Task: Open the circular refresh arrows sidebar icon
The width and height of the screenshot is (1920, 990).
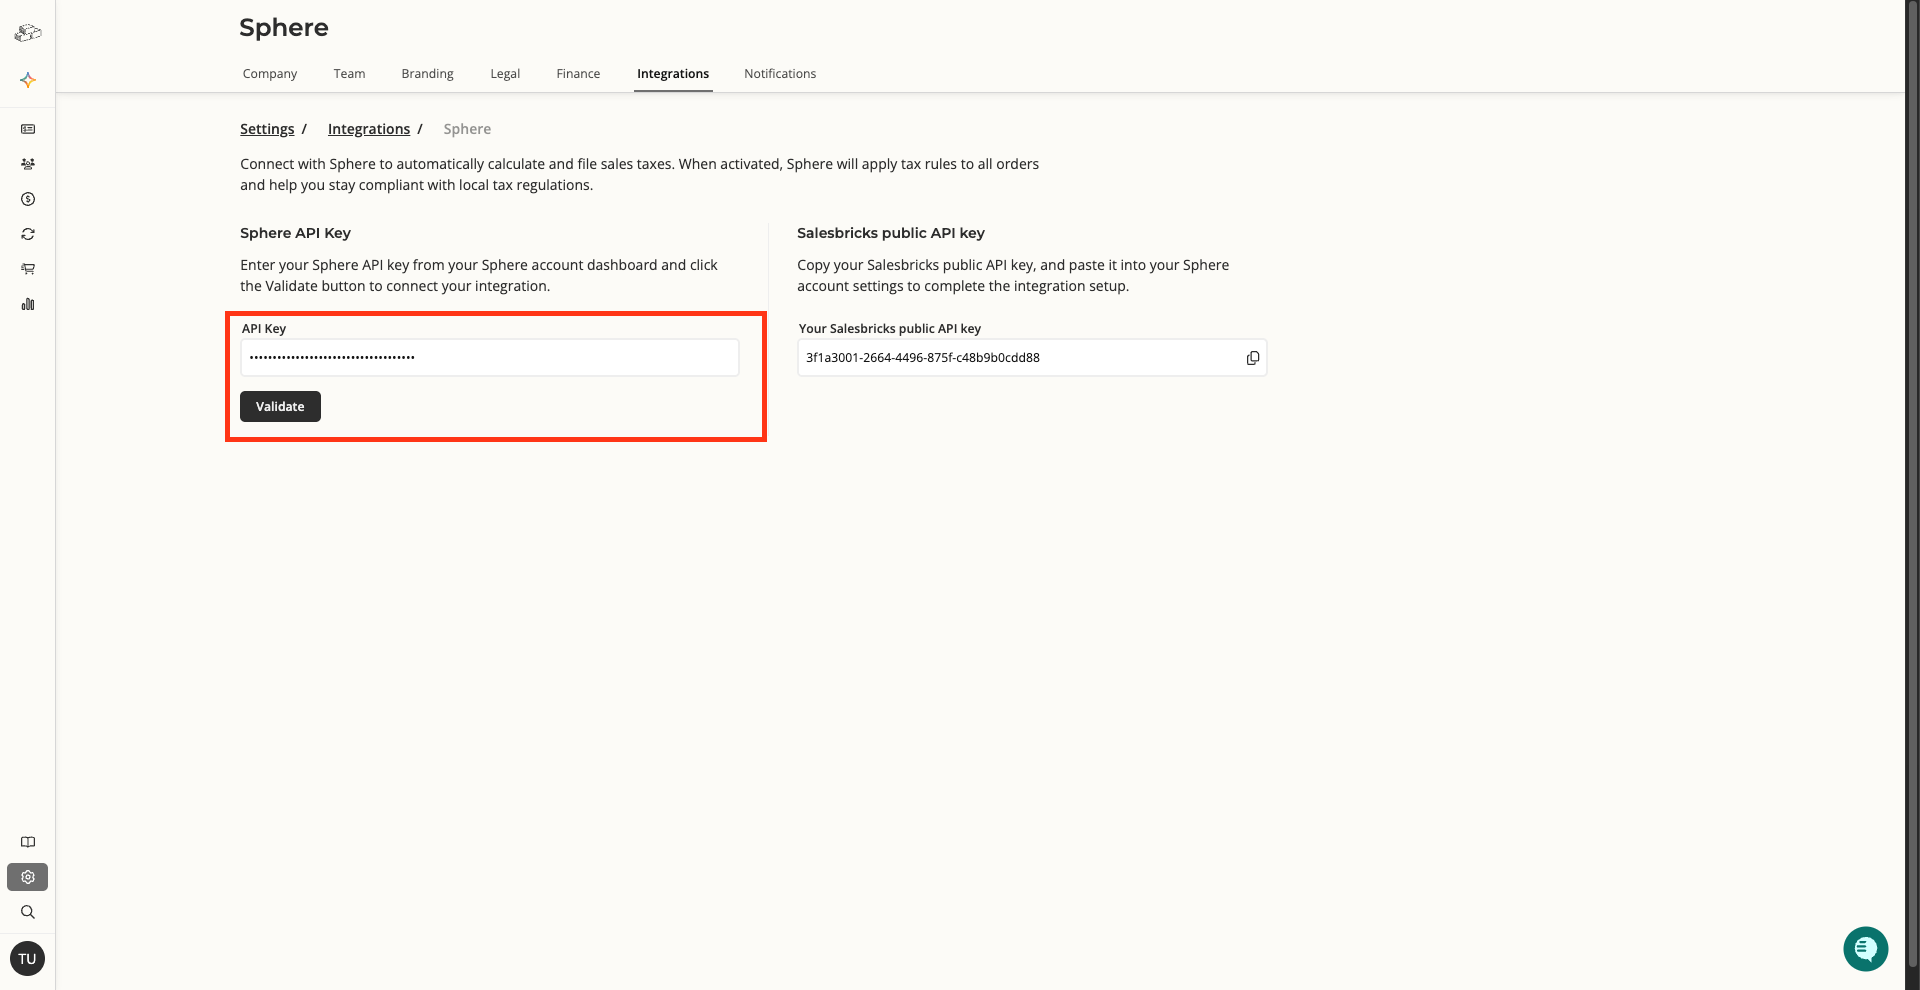Action: coord(28,234)
